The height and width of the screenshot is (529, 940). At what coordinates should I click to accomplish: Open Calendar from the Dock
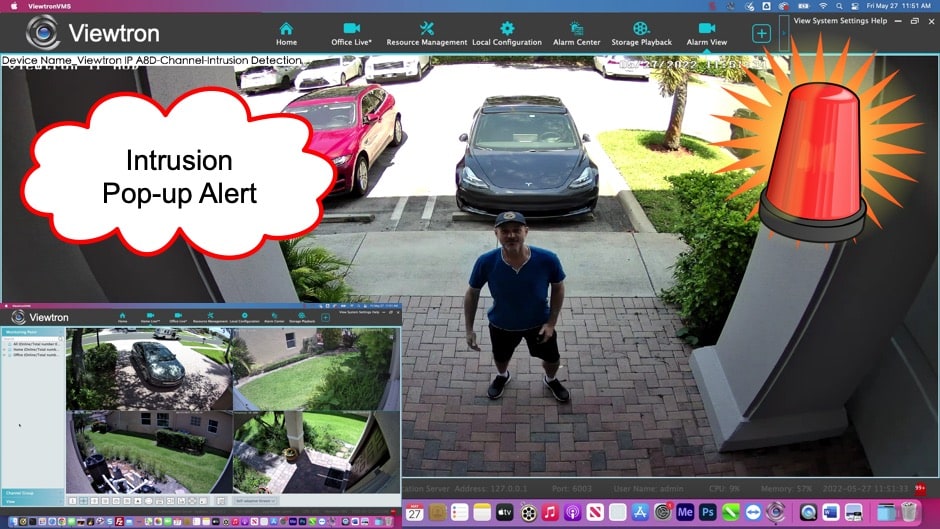point(414,512)
